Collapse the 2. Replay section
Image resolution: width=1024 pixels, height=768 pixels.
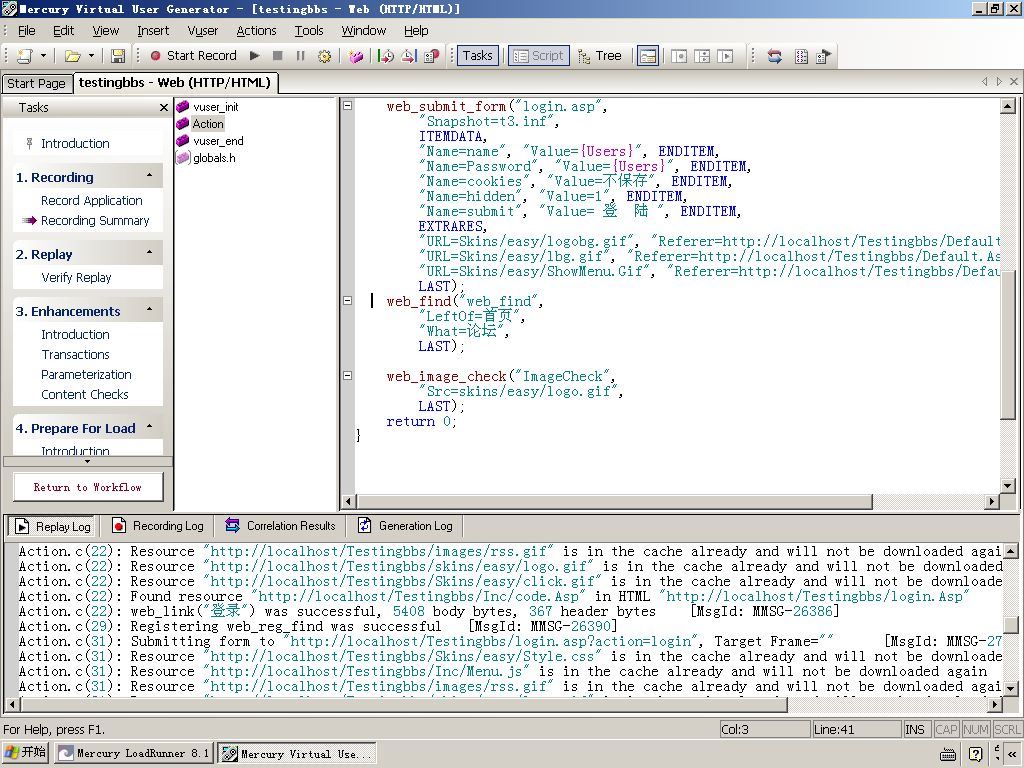coord(150,253)
